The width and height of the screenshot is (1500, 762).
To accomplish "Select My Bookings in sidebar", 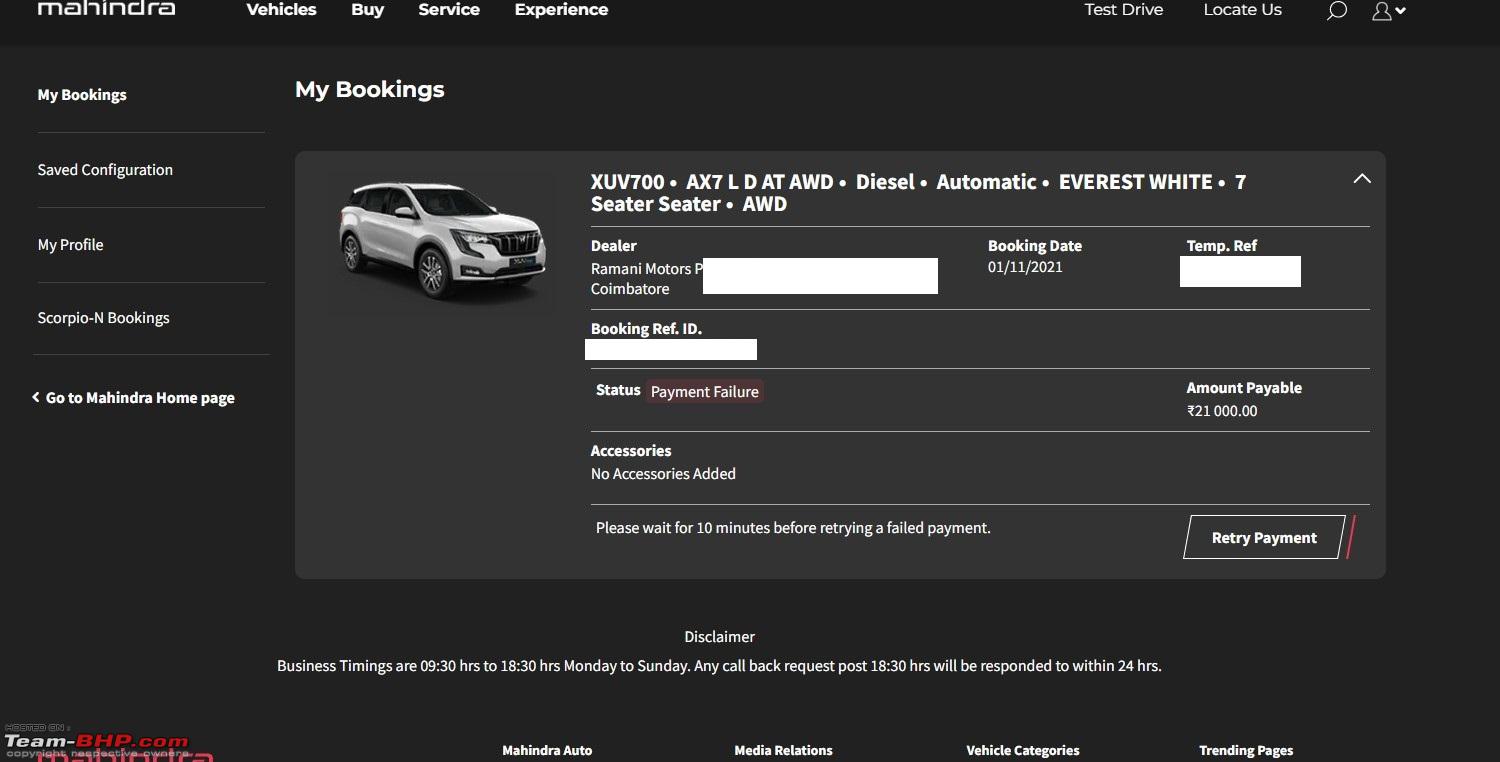I will tap(82, 95).
